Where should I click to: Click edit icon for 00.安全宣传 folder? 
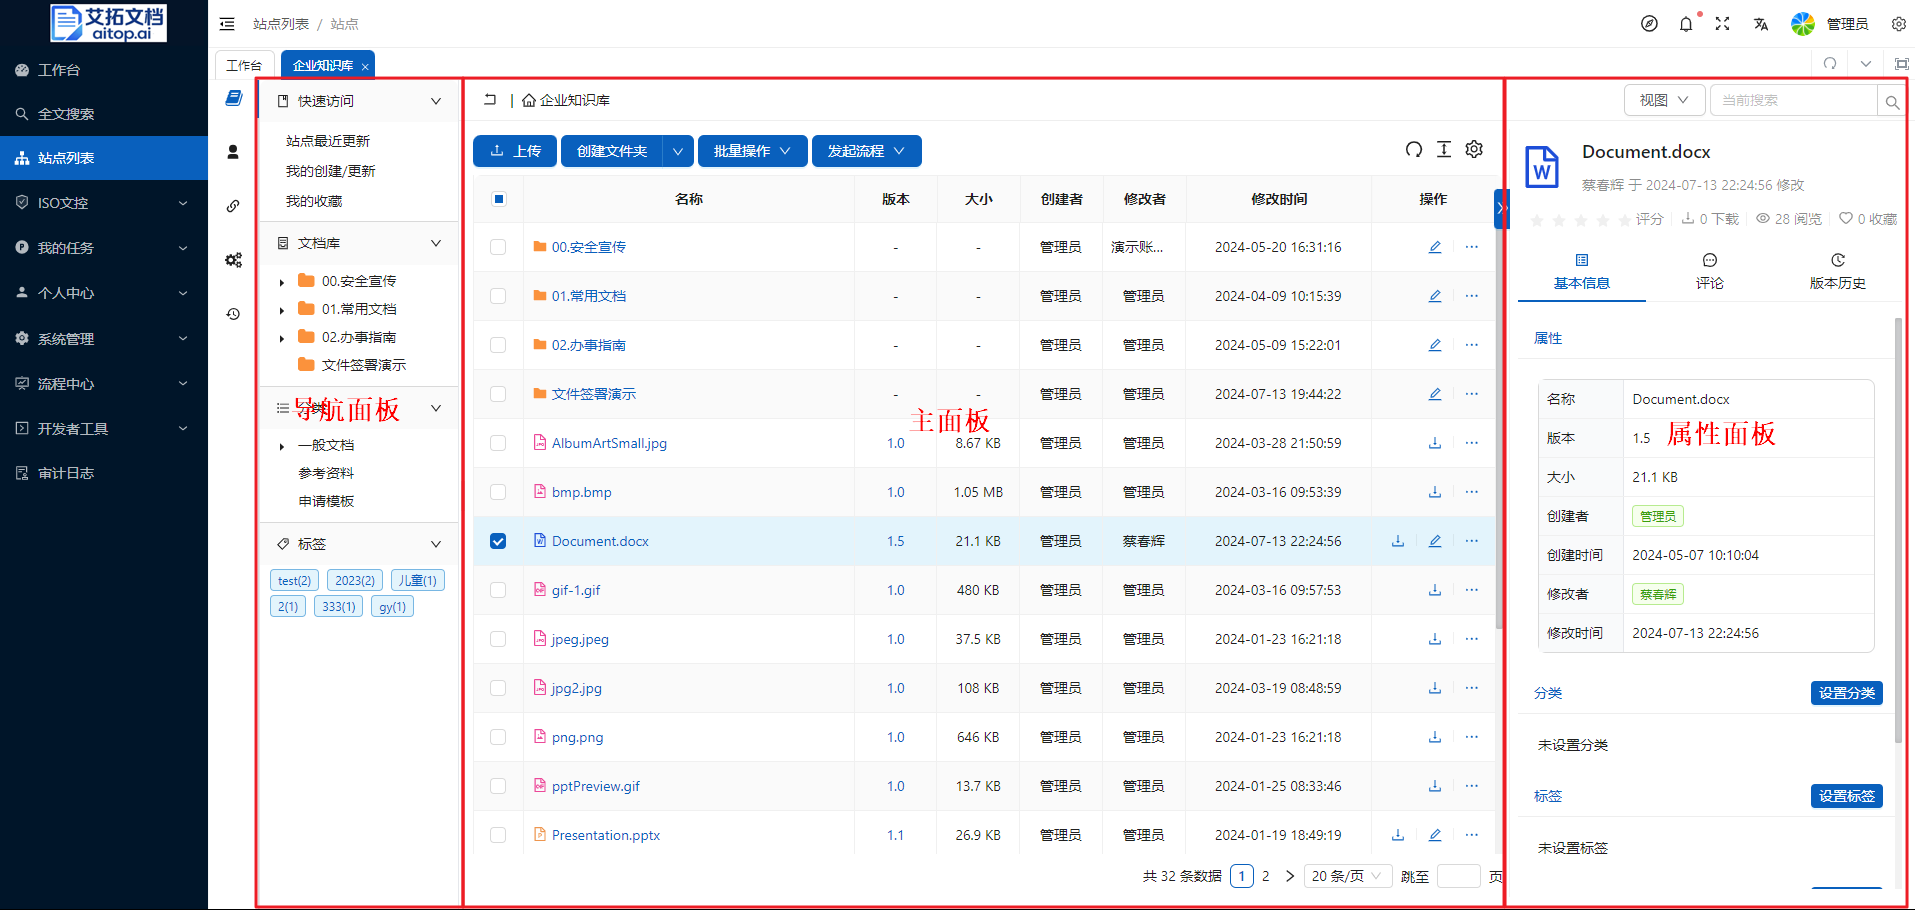tap(1435, 247)
